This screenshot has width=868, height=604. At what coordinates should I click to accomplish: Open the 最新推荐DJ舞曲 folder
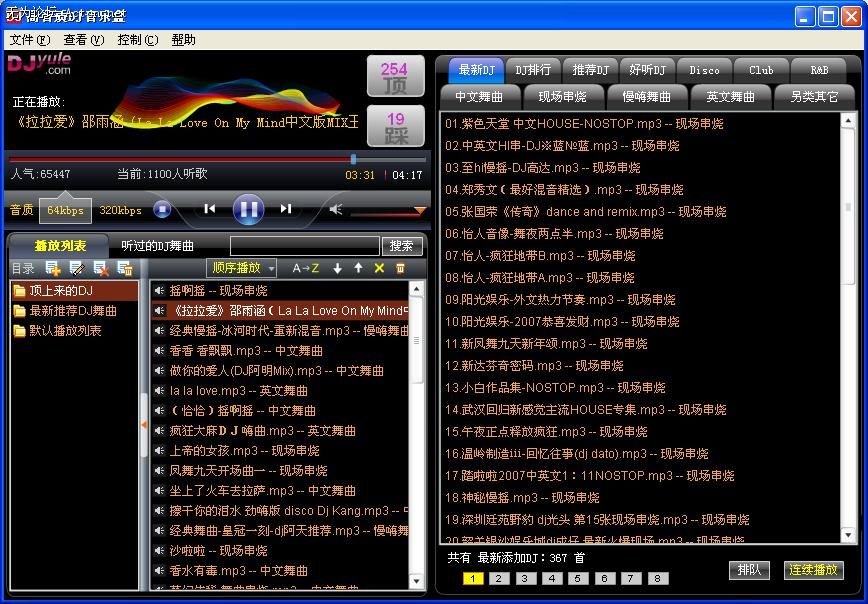pos(73,311)
